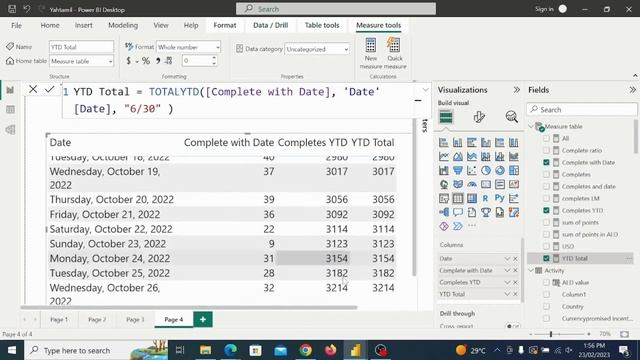The image size is (640, 360).
Task: Select the Matrix visual icon
Action: [472, 198]
